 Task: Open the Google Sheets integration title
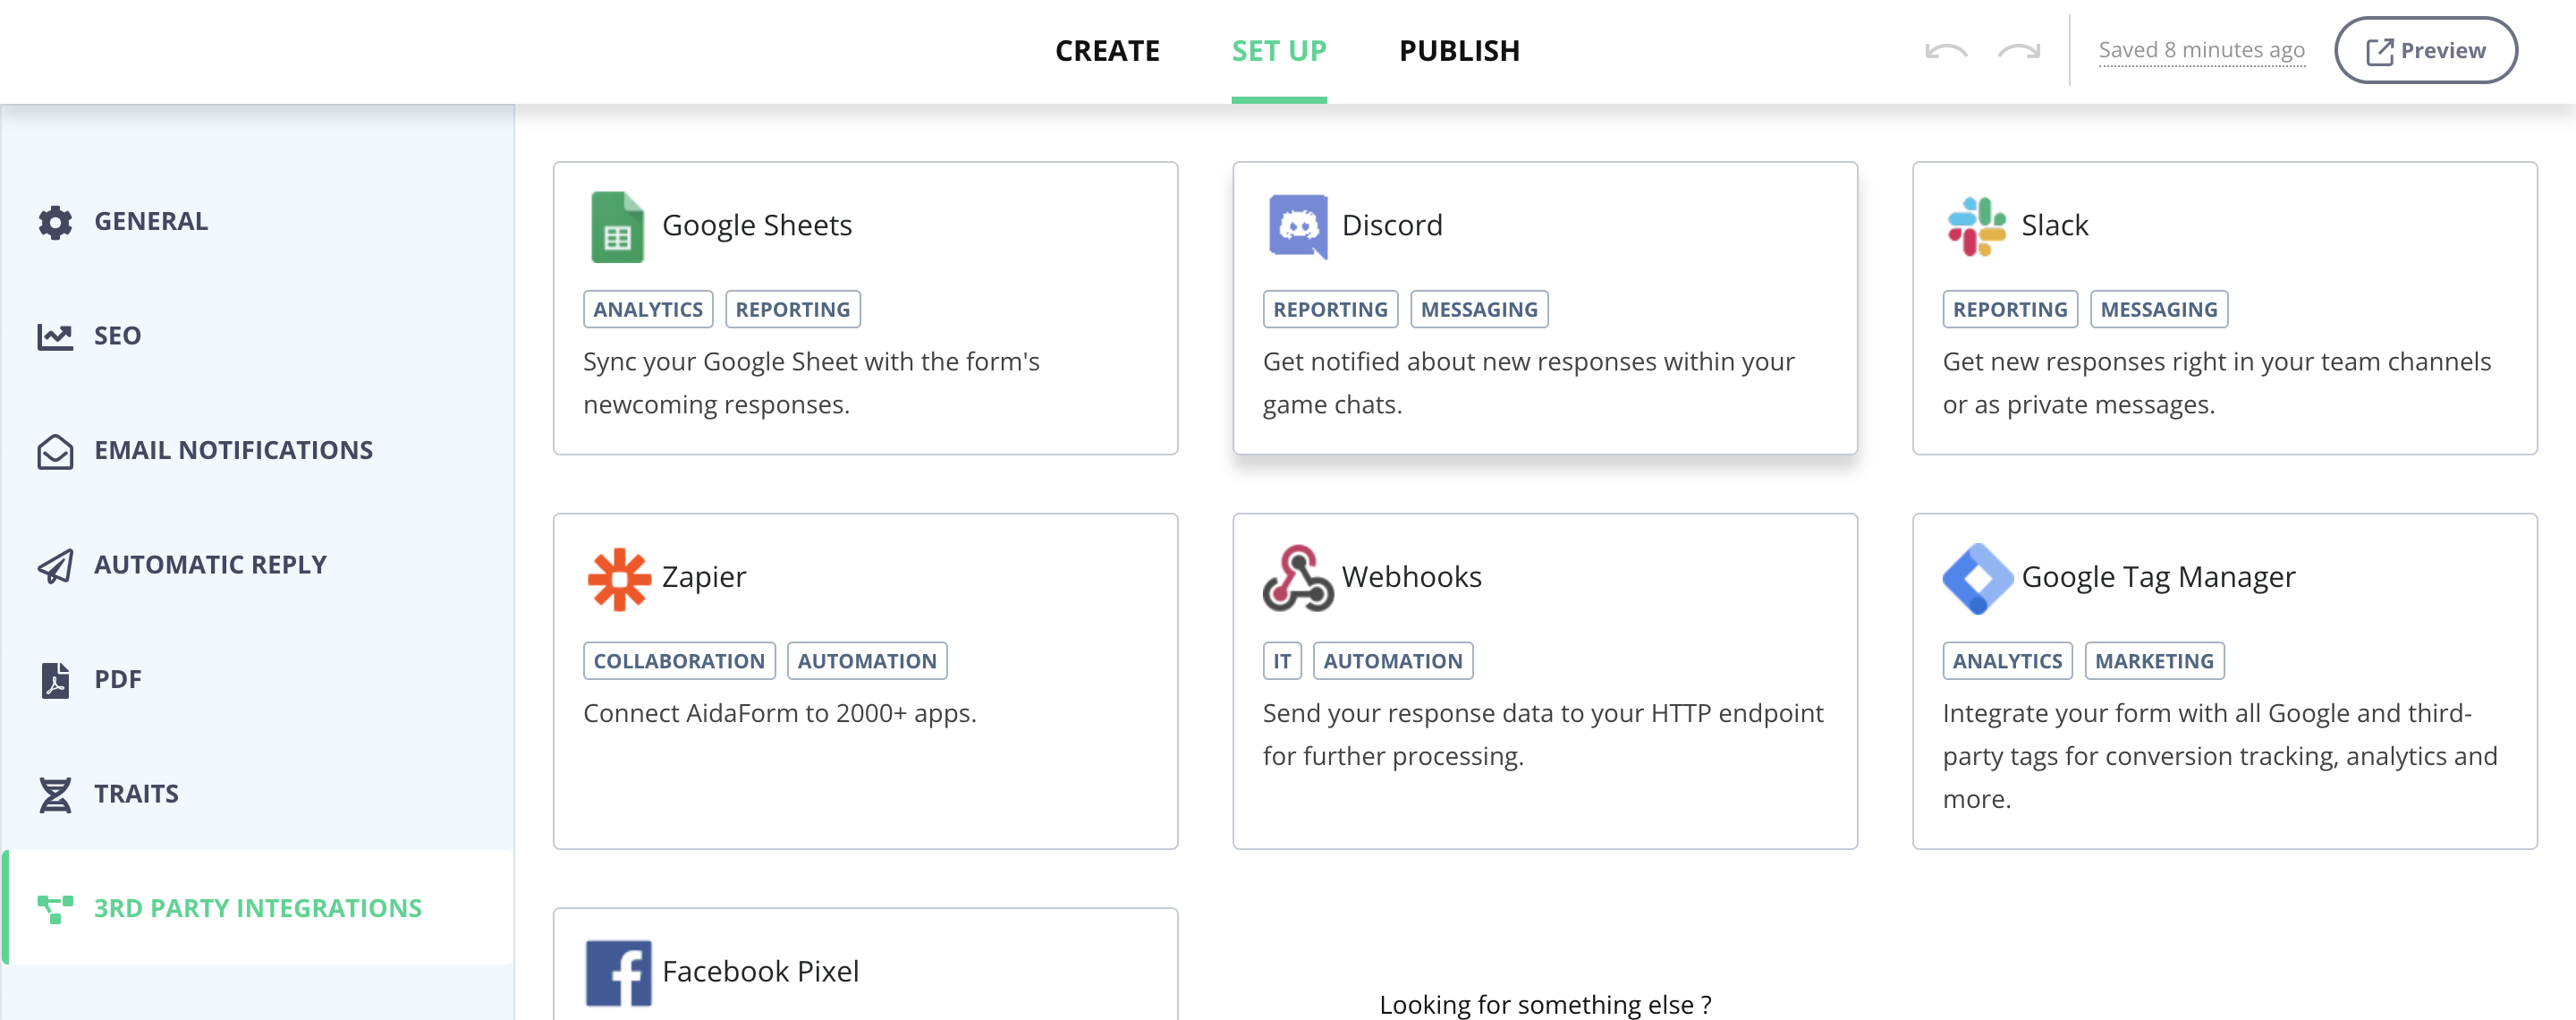coord(757,226)
